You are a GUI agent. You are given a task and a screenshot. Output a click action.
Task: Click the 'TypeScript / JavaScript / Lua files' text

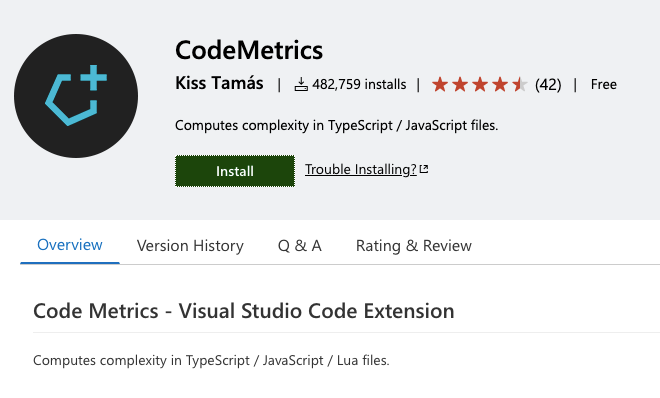[287, 361]
